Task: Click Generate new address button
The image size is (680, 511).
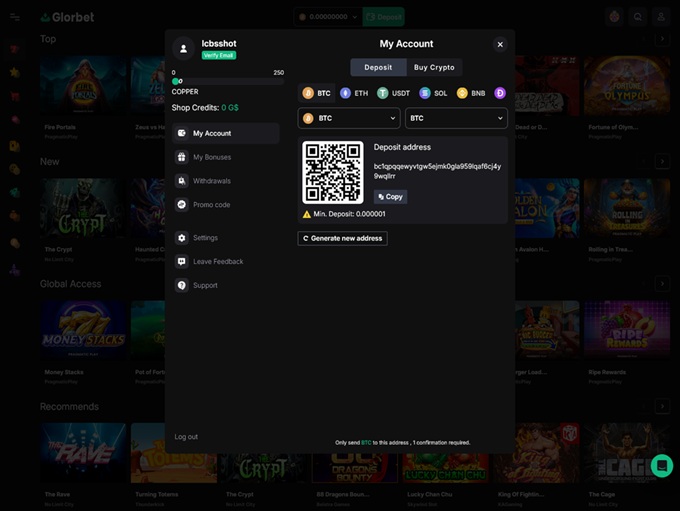Action: tap(343, 238)
